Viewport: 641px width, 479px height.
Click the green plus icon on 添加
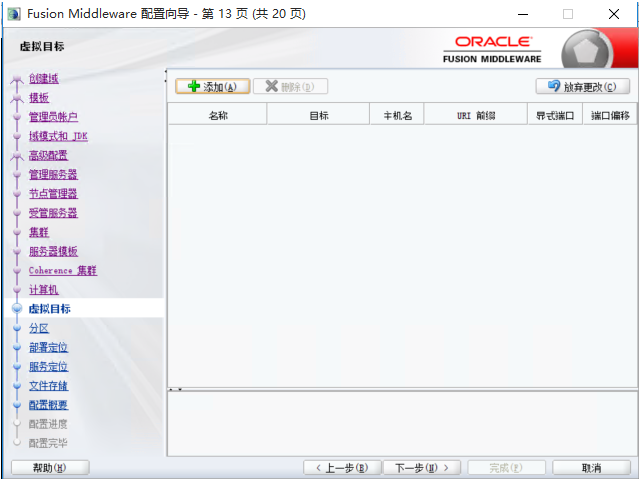pos(194,86)
